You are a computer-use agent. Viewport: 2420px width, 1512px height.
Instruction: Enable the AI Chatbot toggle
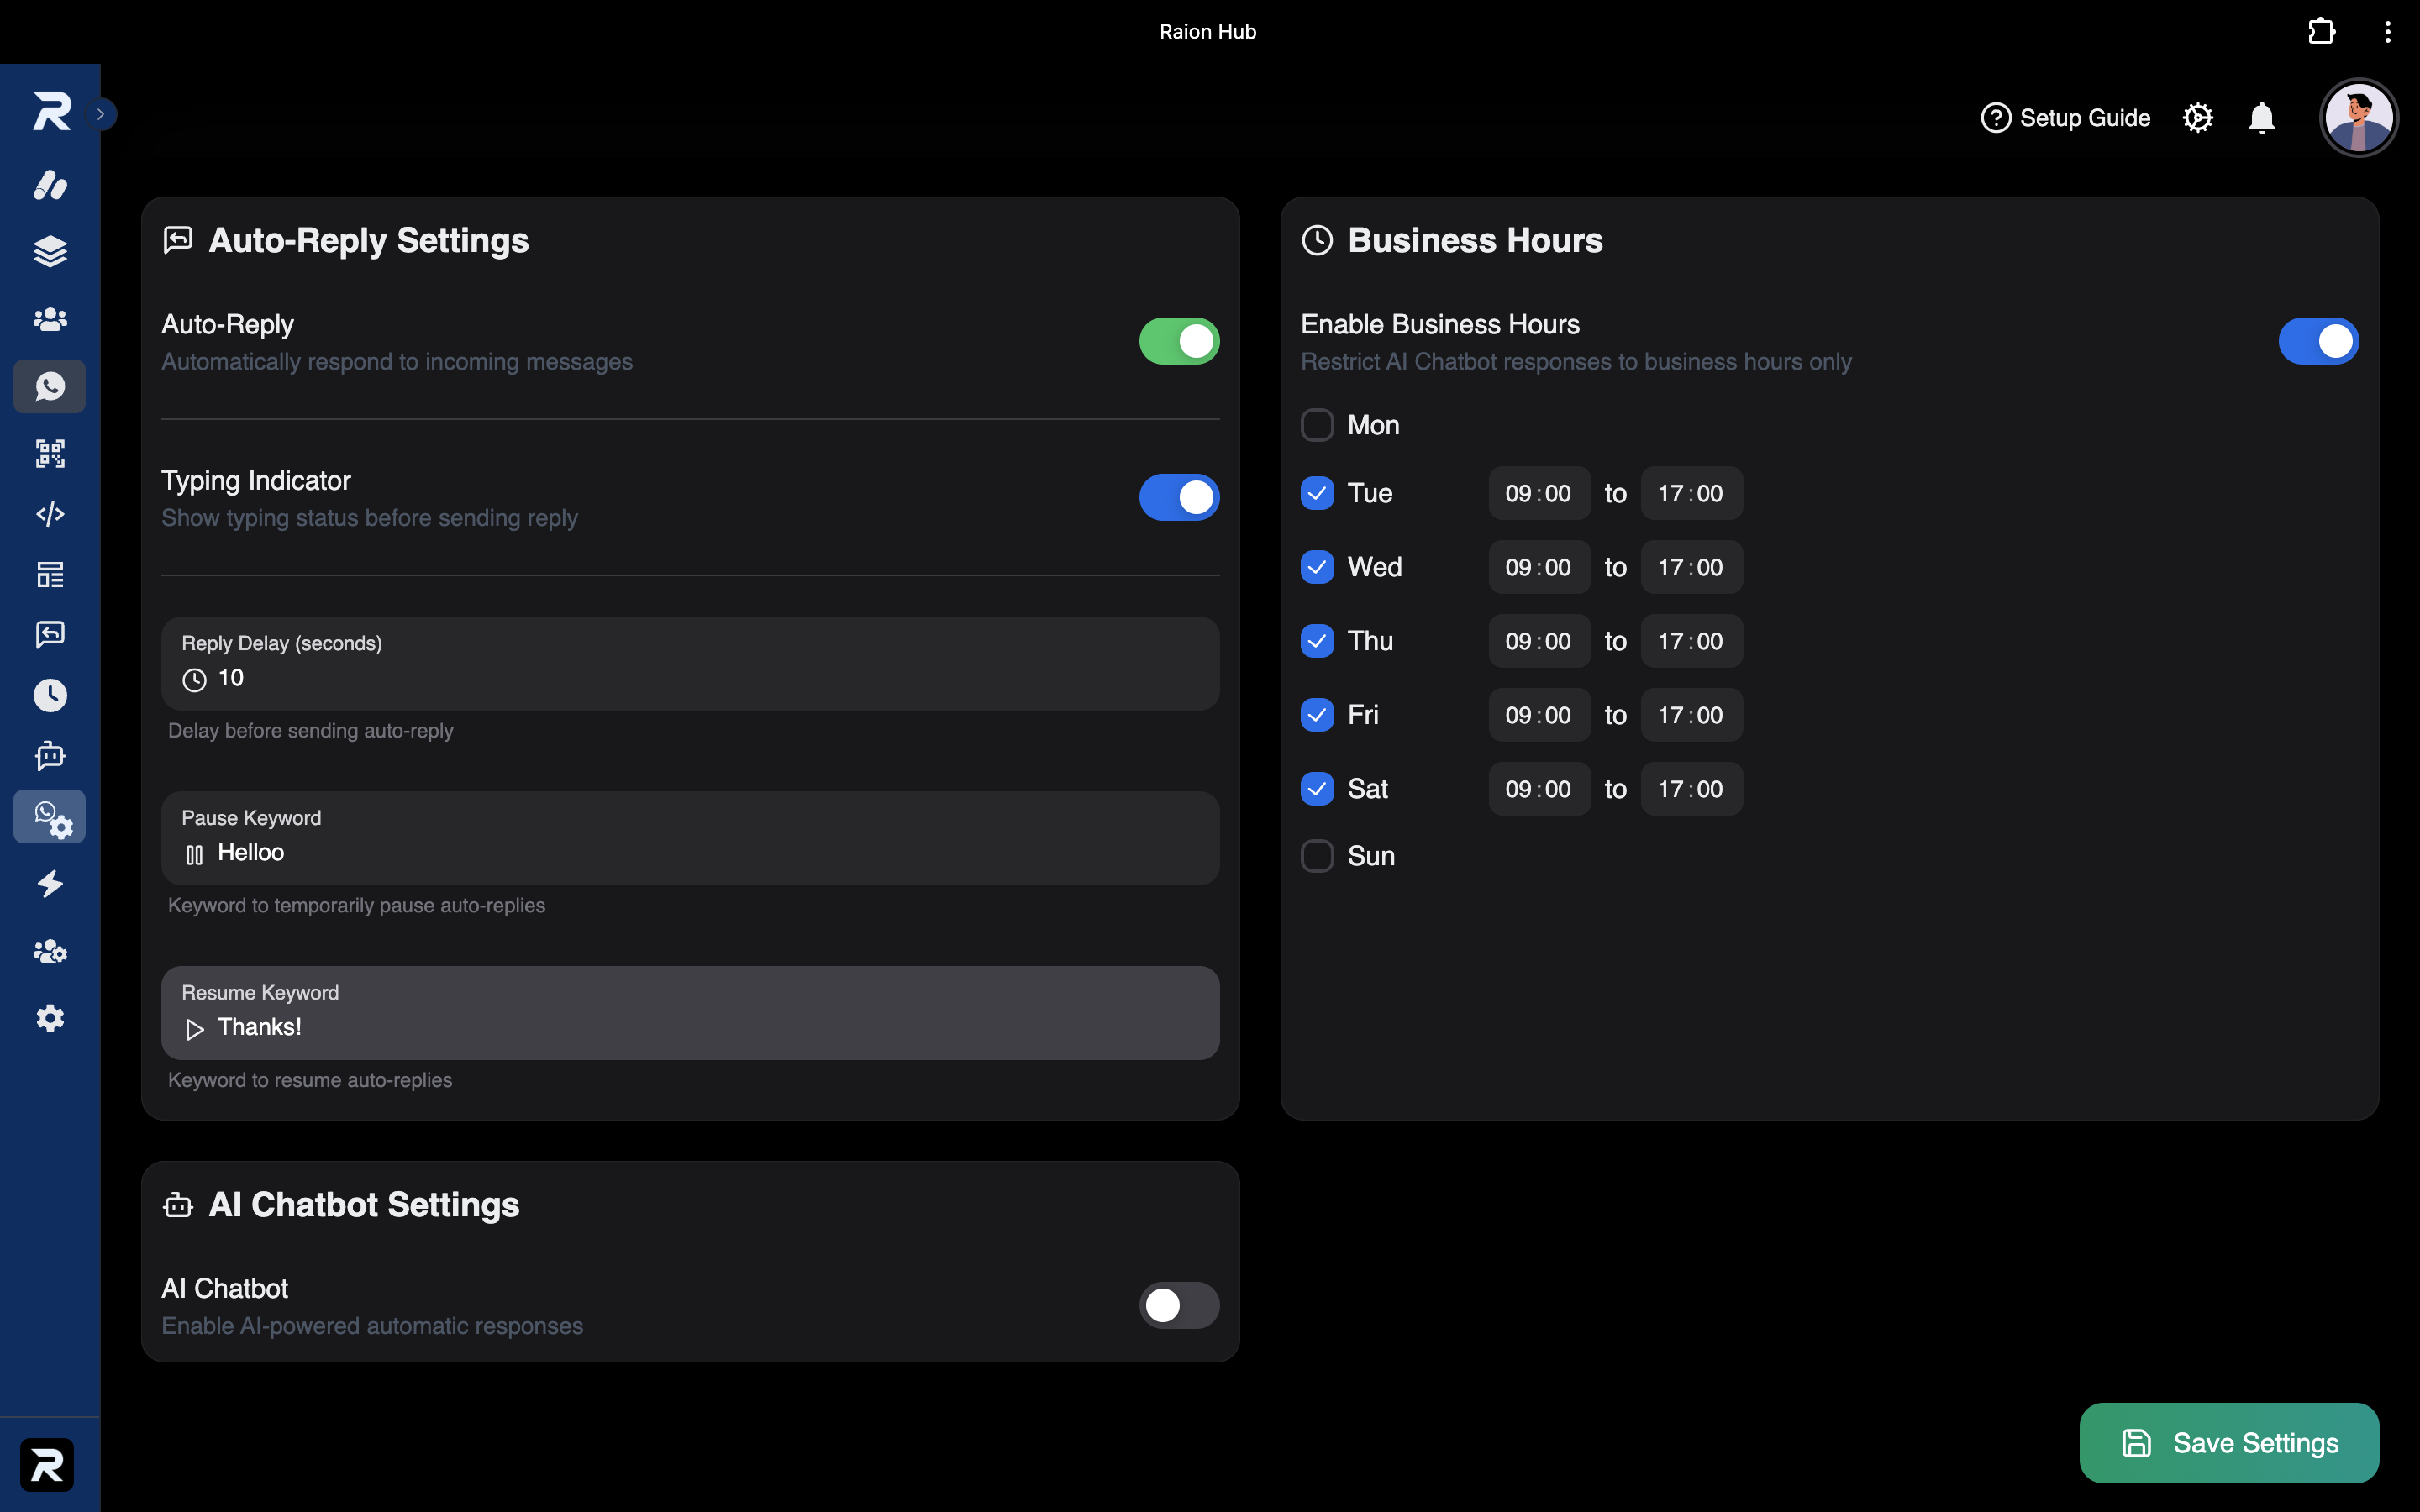pyautogui.click(x=1179, y=1305)
